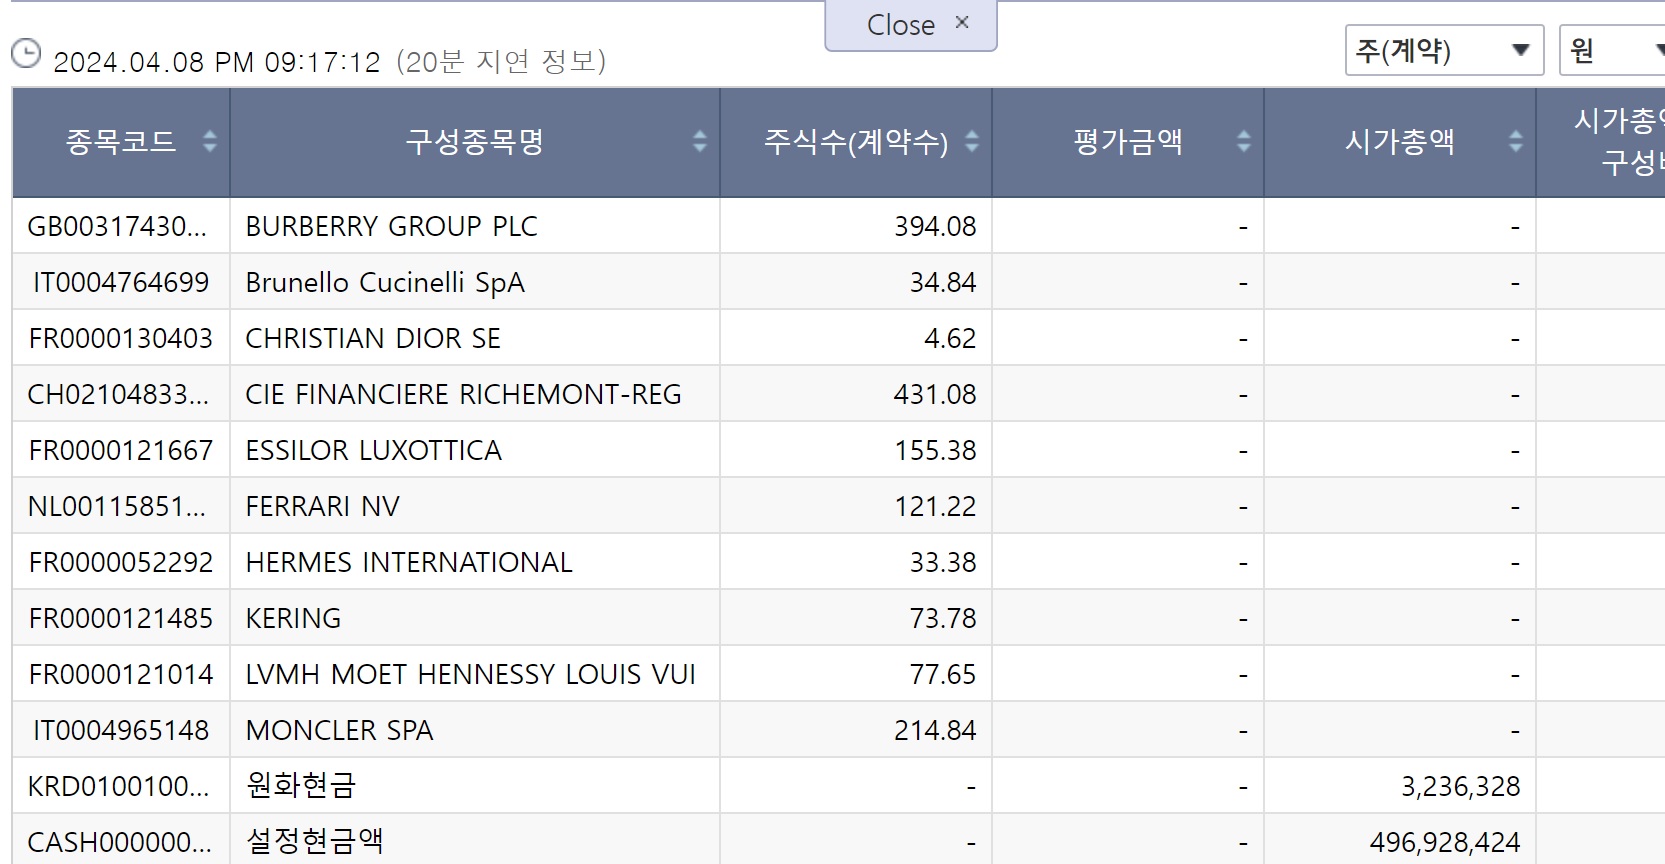Click share count 214.84
Viewport: 1665px width, 864px height.
935,730
